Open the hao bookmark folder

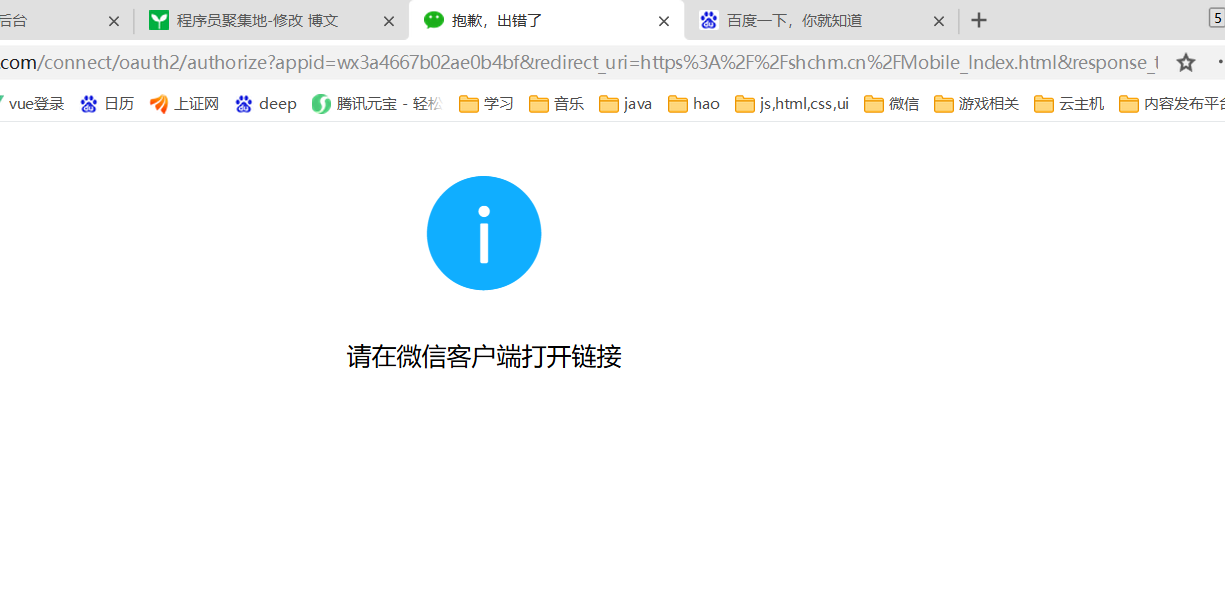point(694,104)
